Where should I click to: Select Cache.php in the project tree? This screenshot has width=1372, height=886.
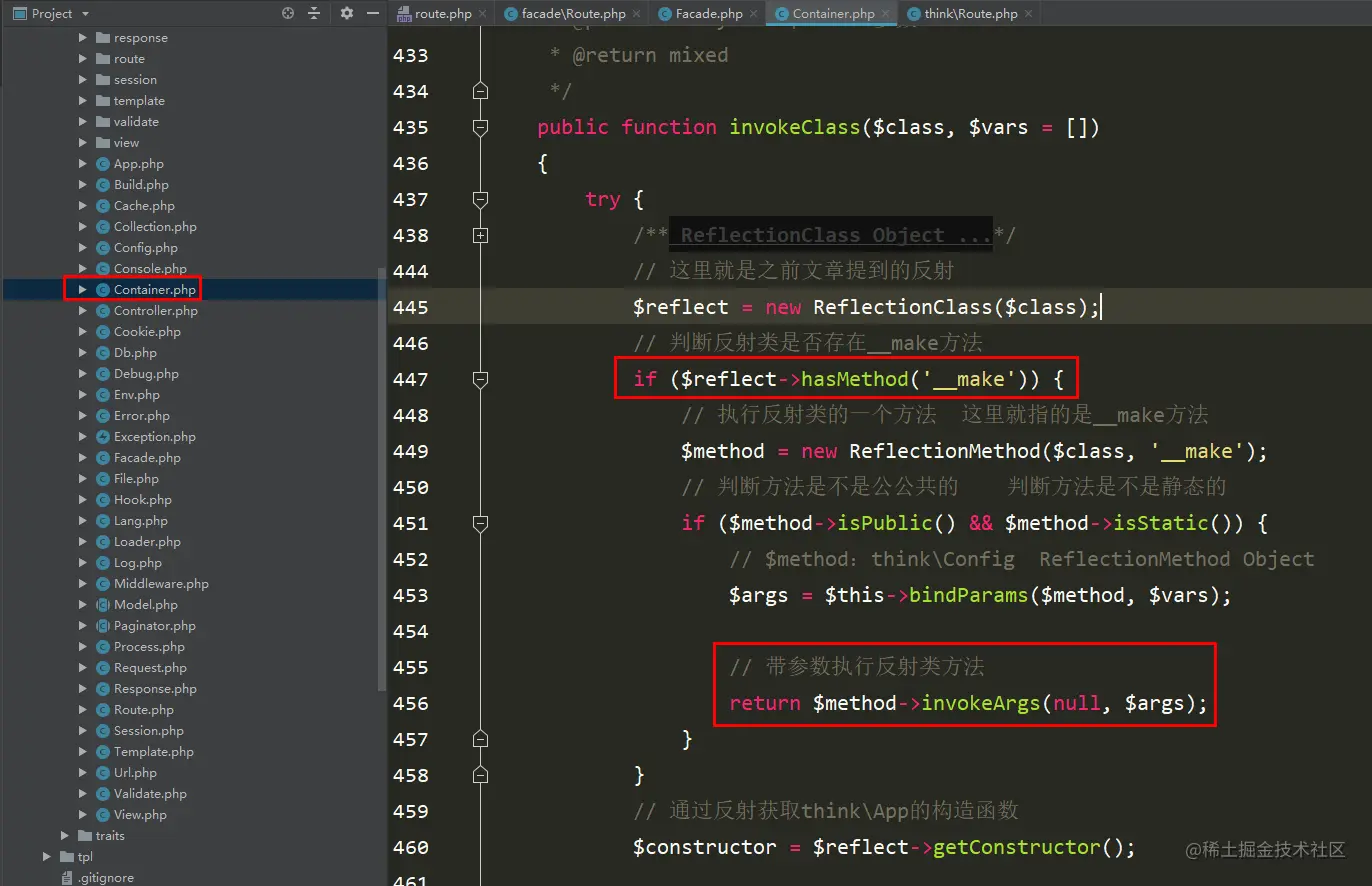pos(144,206)
